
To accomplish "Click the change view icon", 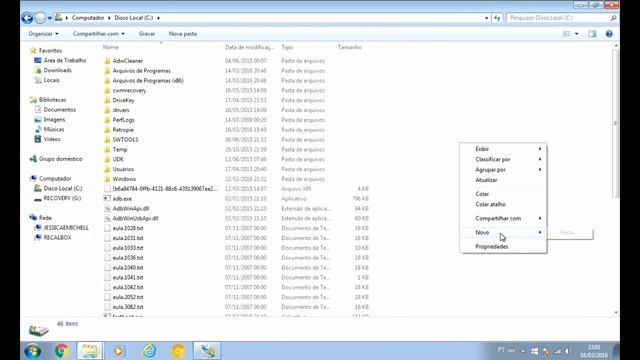I will 567,34.
